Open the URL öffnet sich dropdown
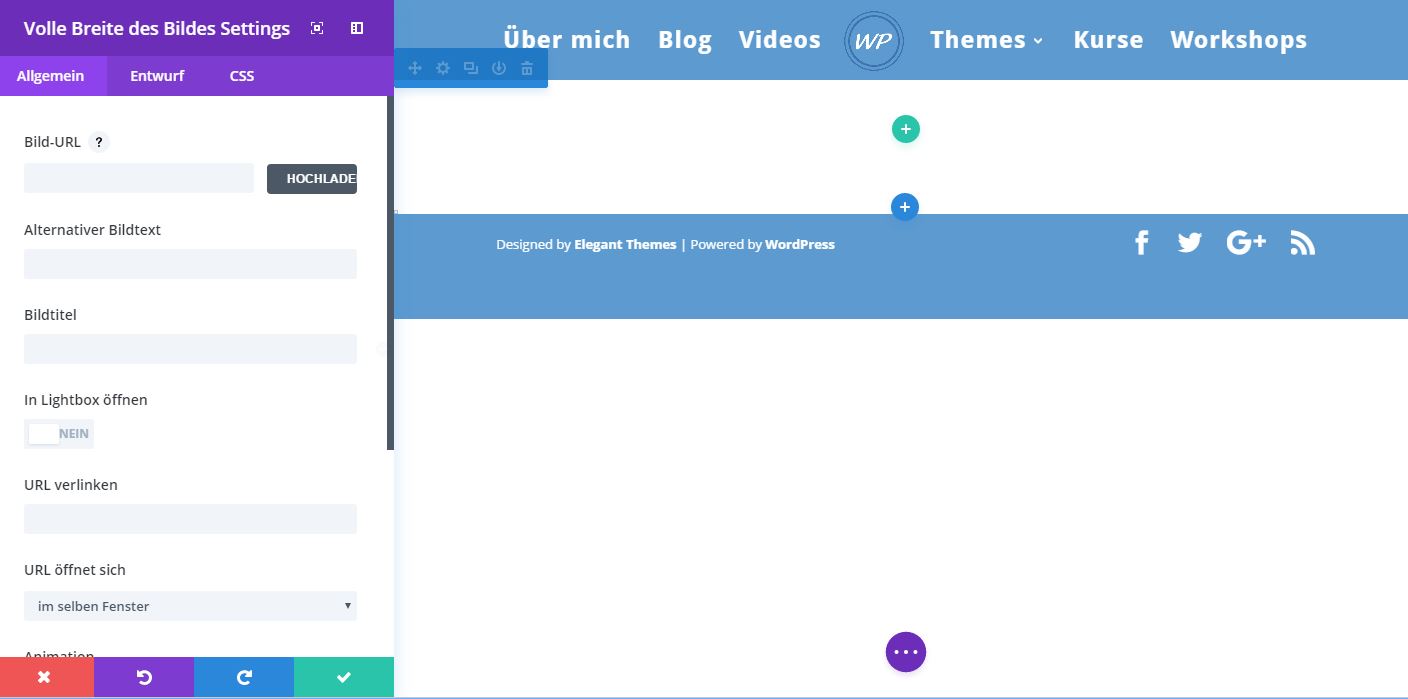 (190, 606)
